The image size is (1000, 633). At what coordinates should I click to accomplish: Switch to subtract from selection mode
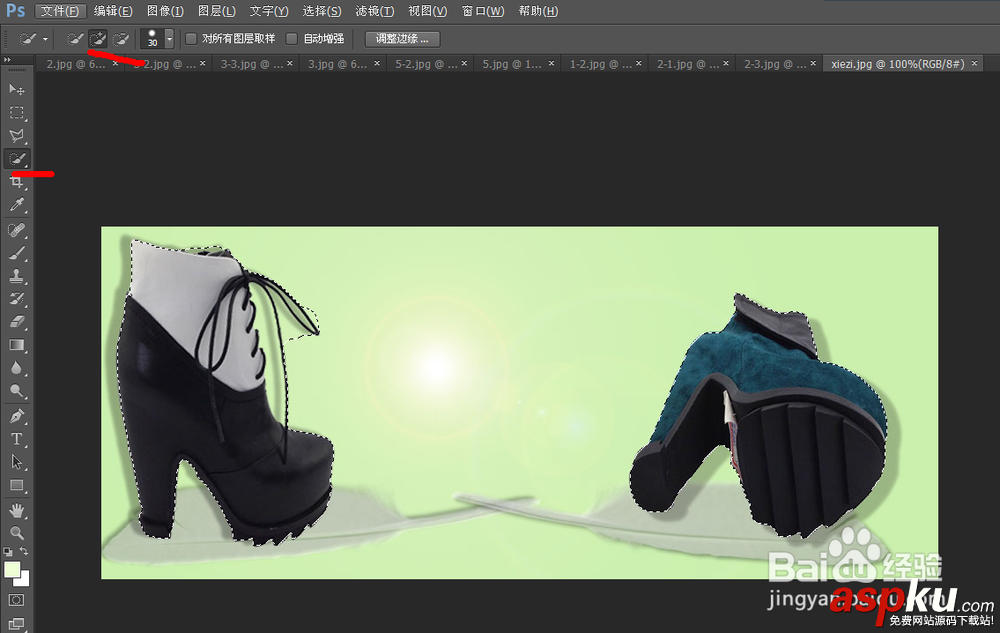[120, 38]
